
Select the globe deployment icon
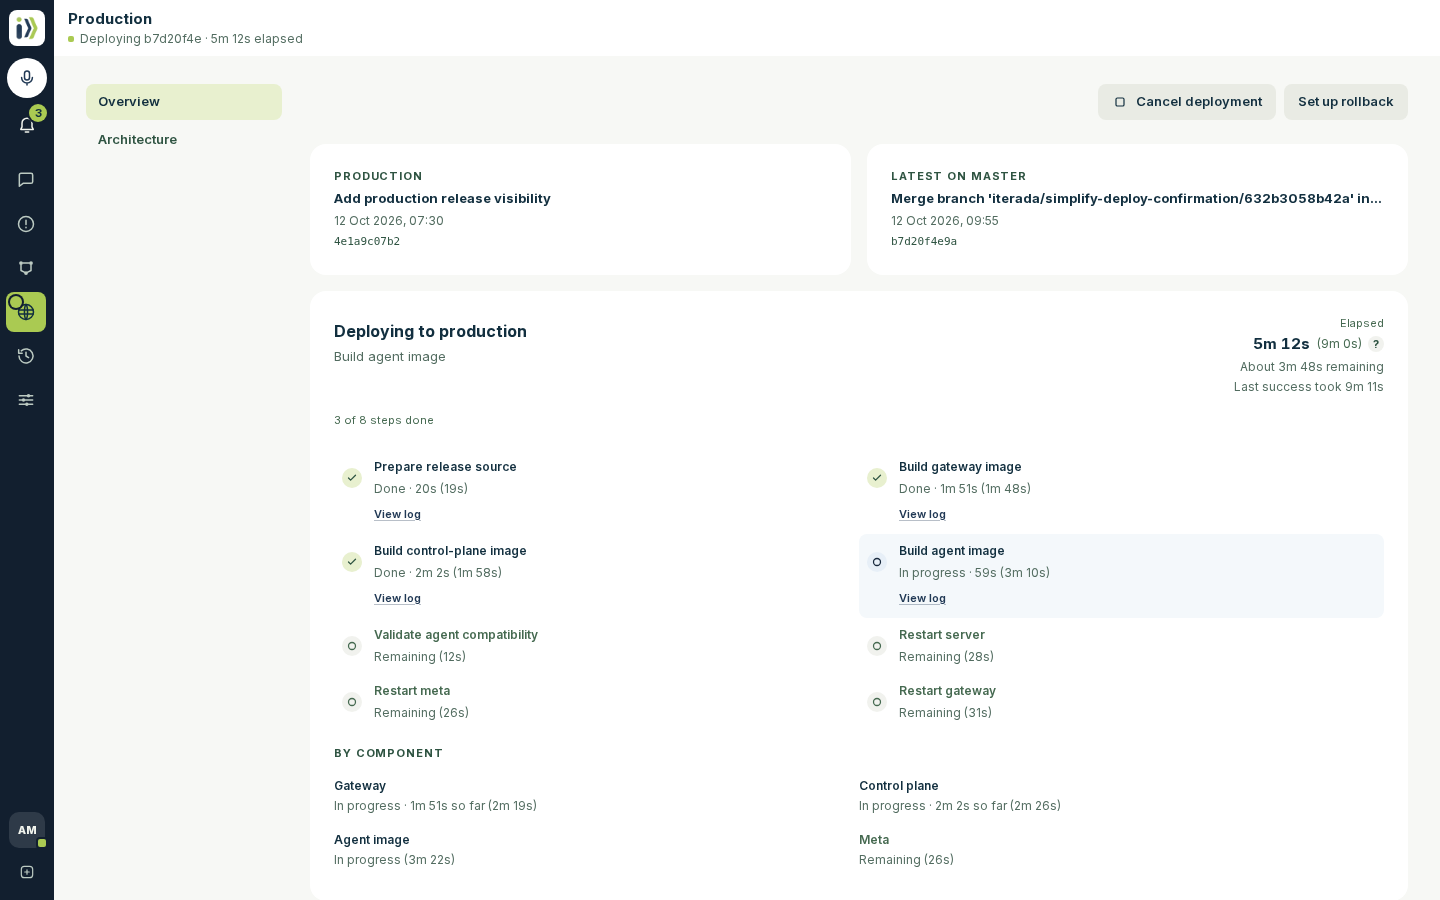click(26, 312)
